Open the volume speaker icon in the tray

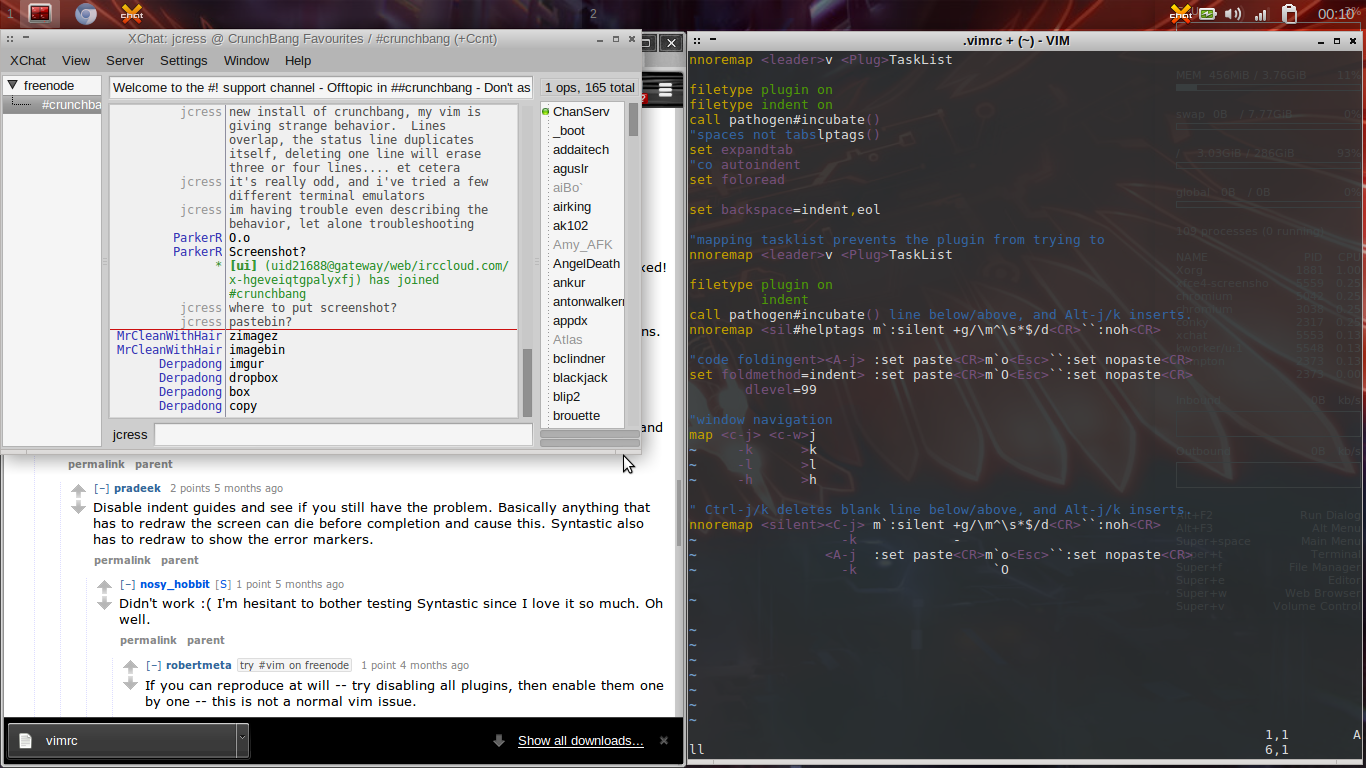(1234, 14)
